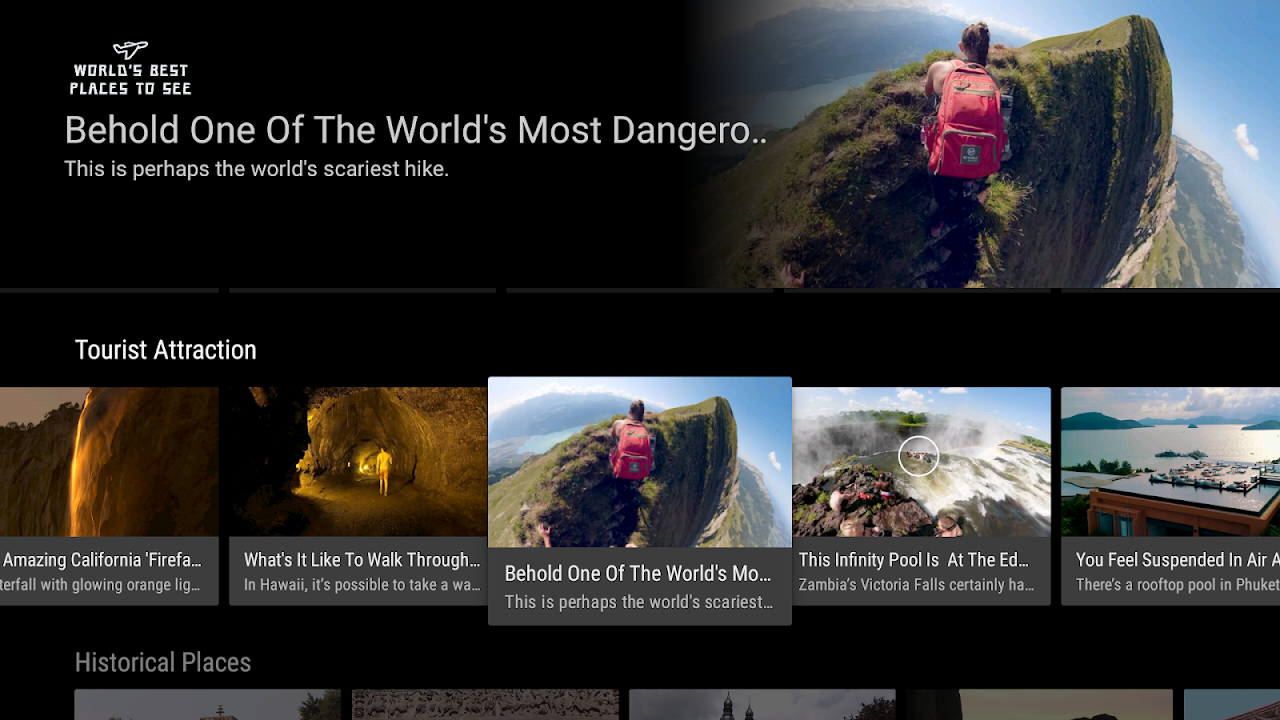The height and width of the screenshot is (720, 1280).
Task: Select the Tourist Attraction section heading
Action: tap(165, 350)
